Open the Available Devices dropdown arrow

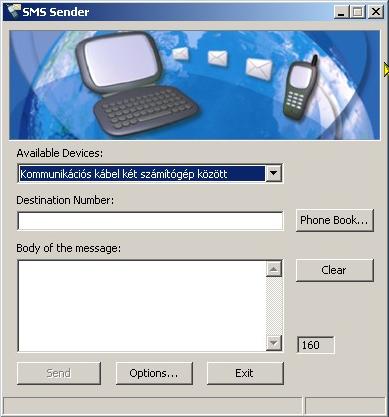274,173
